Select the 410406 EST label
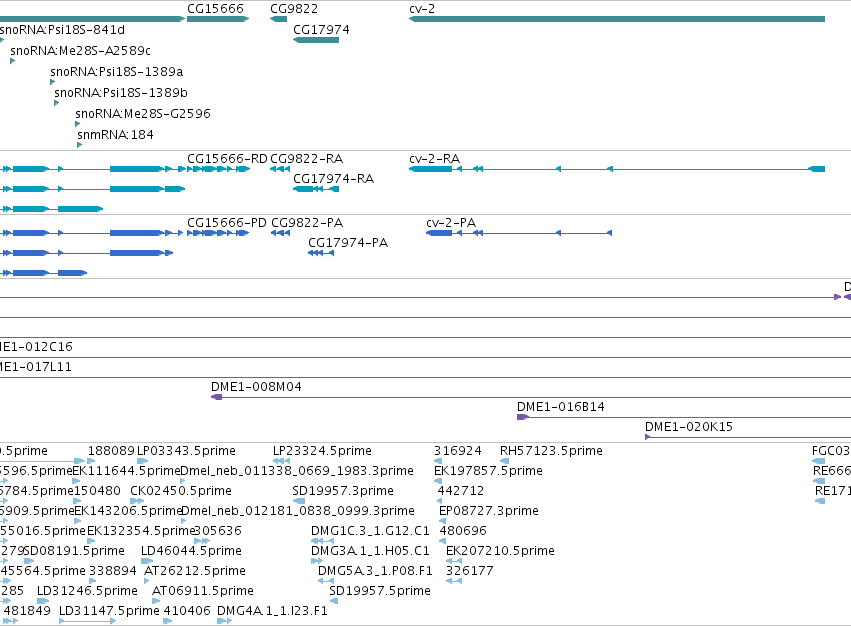 187,611
